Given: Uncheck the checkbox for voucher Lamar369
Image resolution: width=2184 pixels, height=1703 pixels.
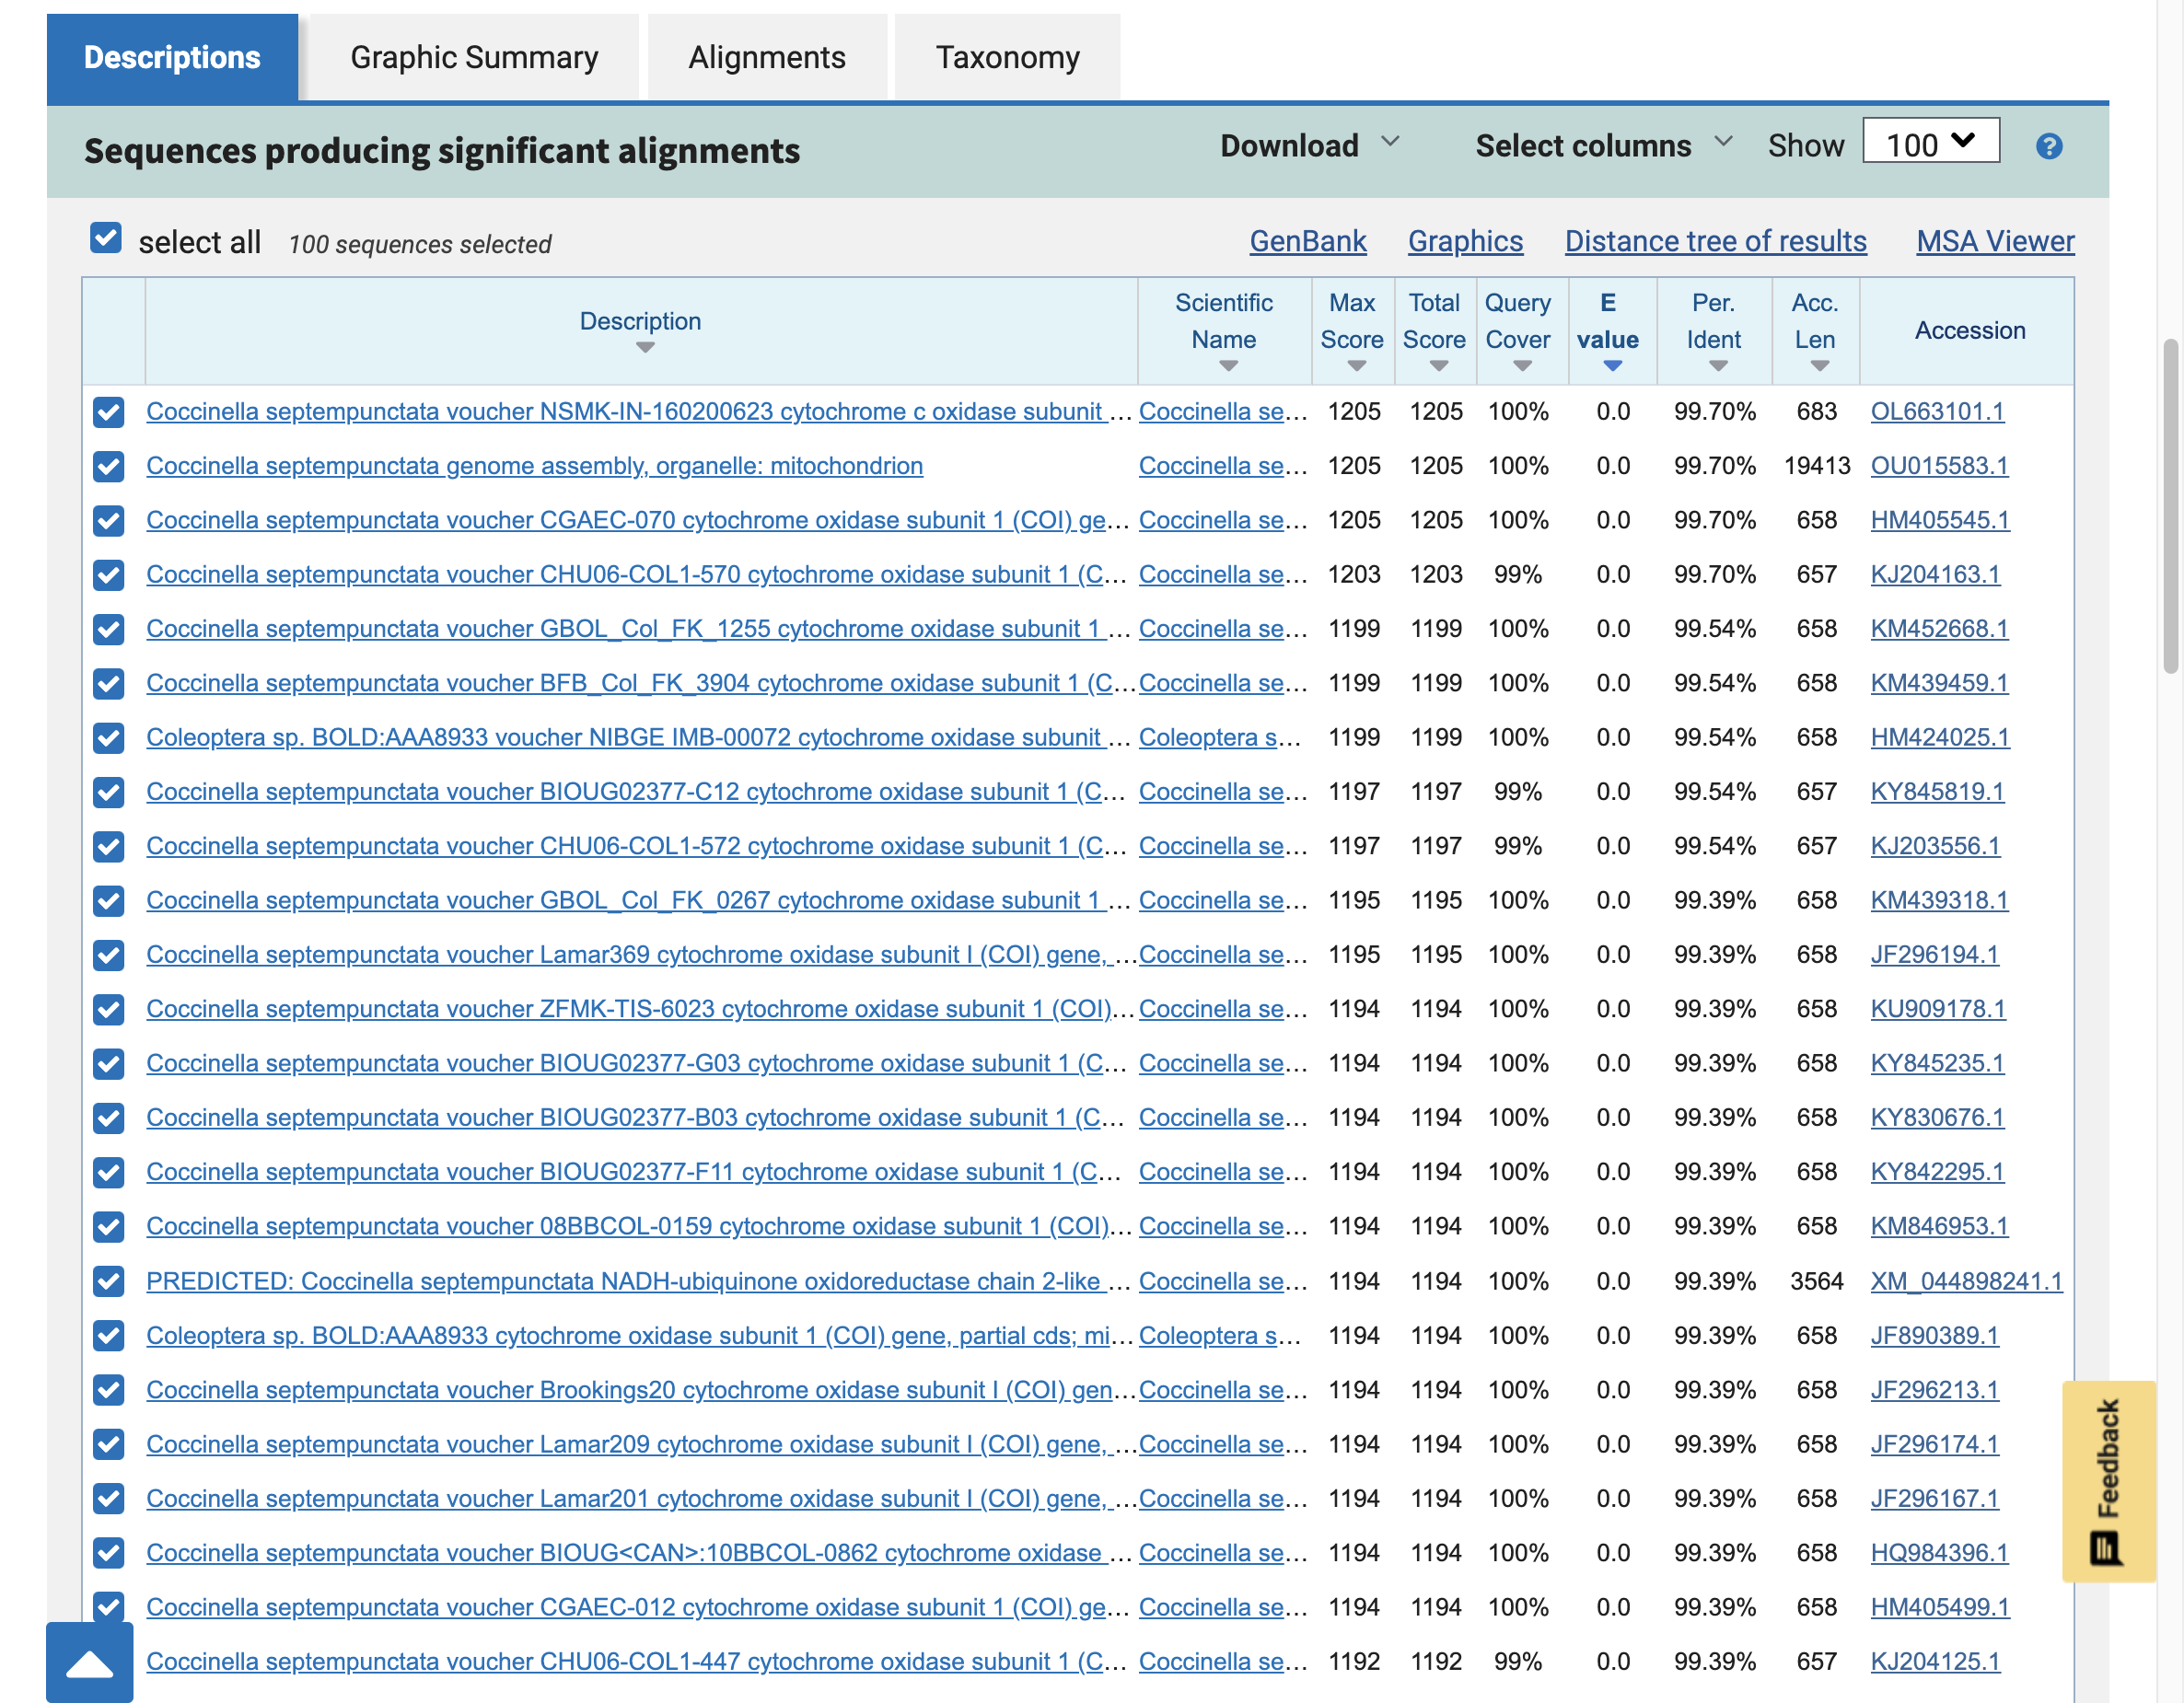Looking at the screenshot, I should (108, 955).
